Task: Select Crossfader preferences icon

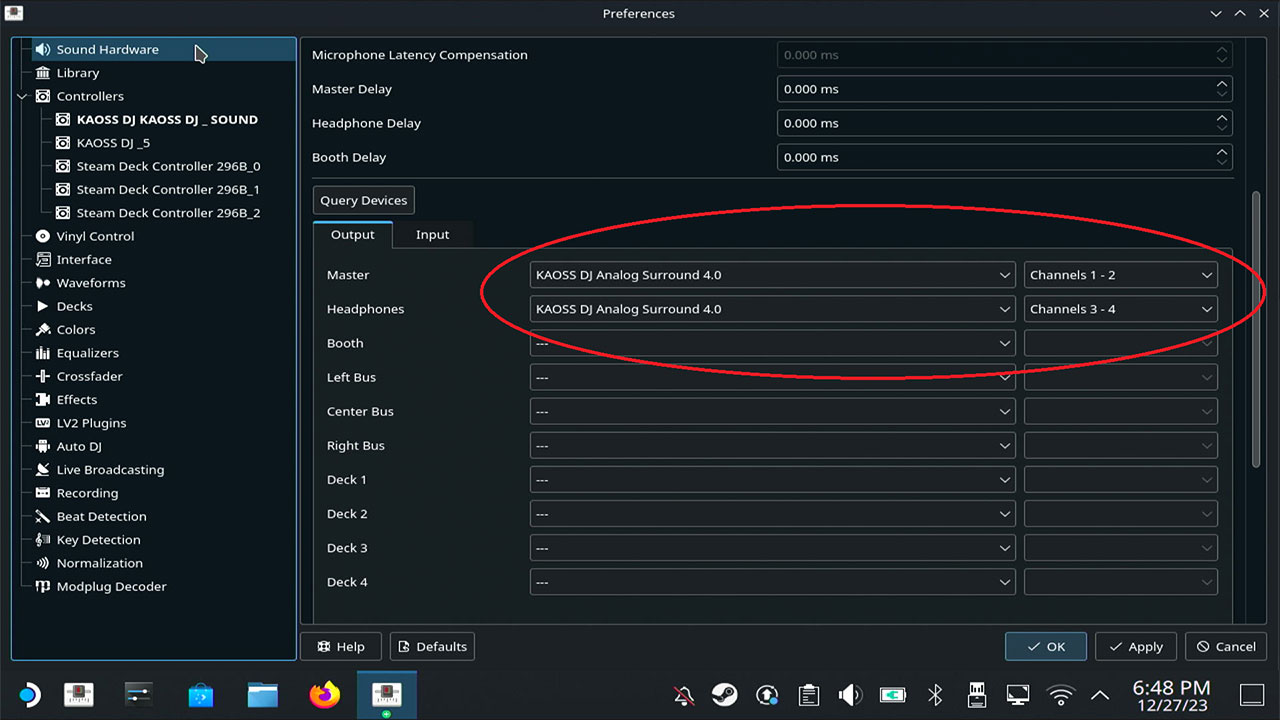Action: (x=42, y=376)
